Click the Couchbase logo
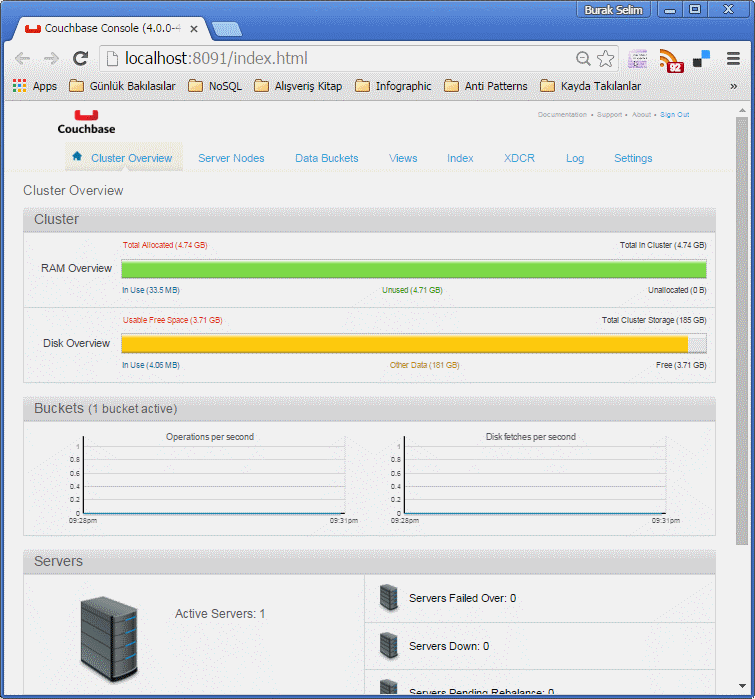Image resolution: width=755 pixels, height=699 pixels. 86,122
